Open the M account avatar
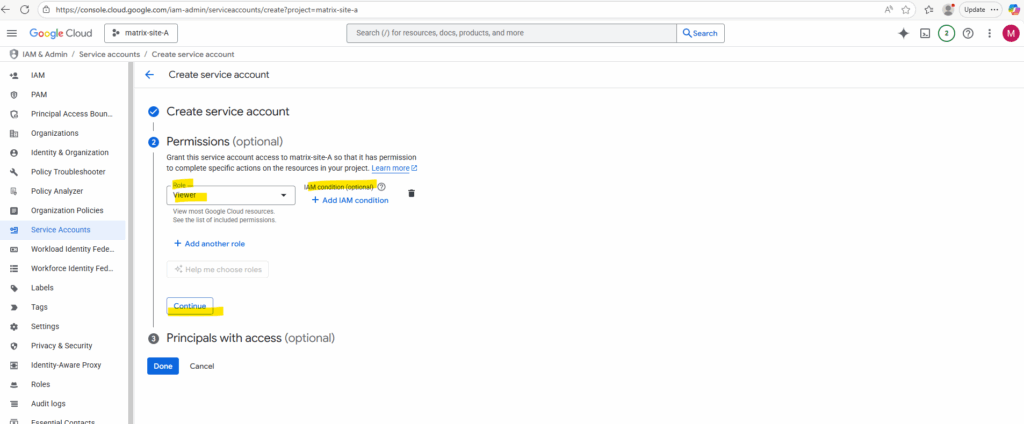 click(x=1010, y=33)
